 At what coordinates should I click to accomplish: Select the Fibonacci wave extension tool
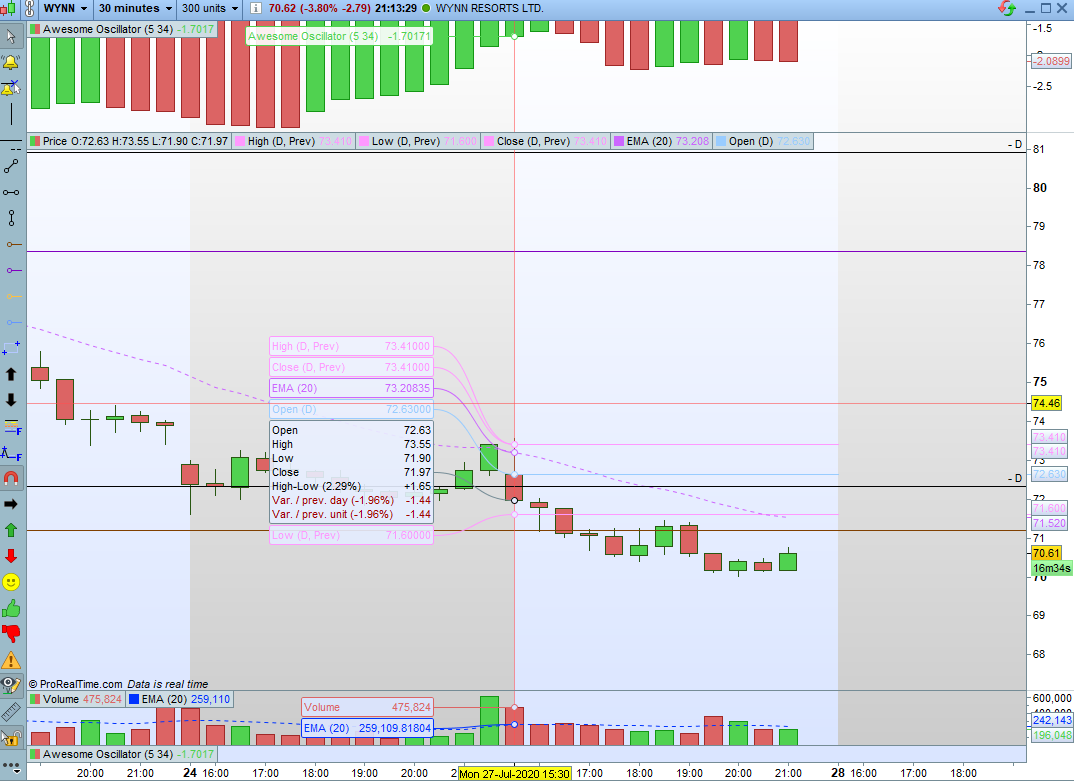[12, 453]
